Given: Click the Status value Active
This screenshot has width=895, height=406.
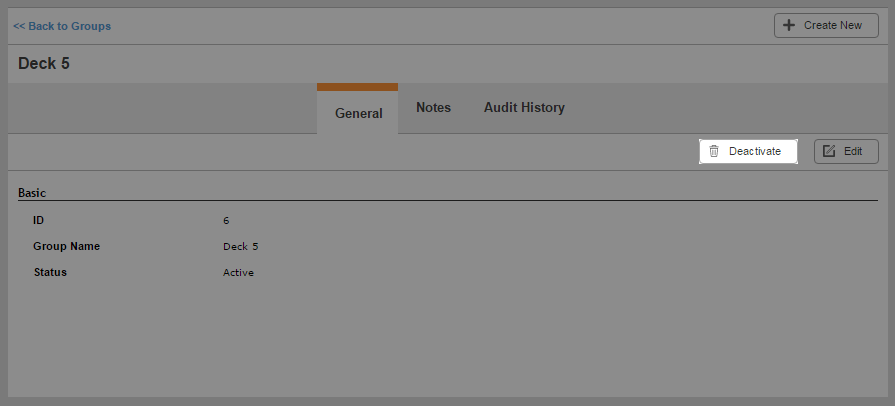Looking at the screenshot, I should point(238,273).
